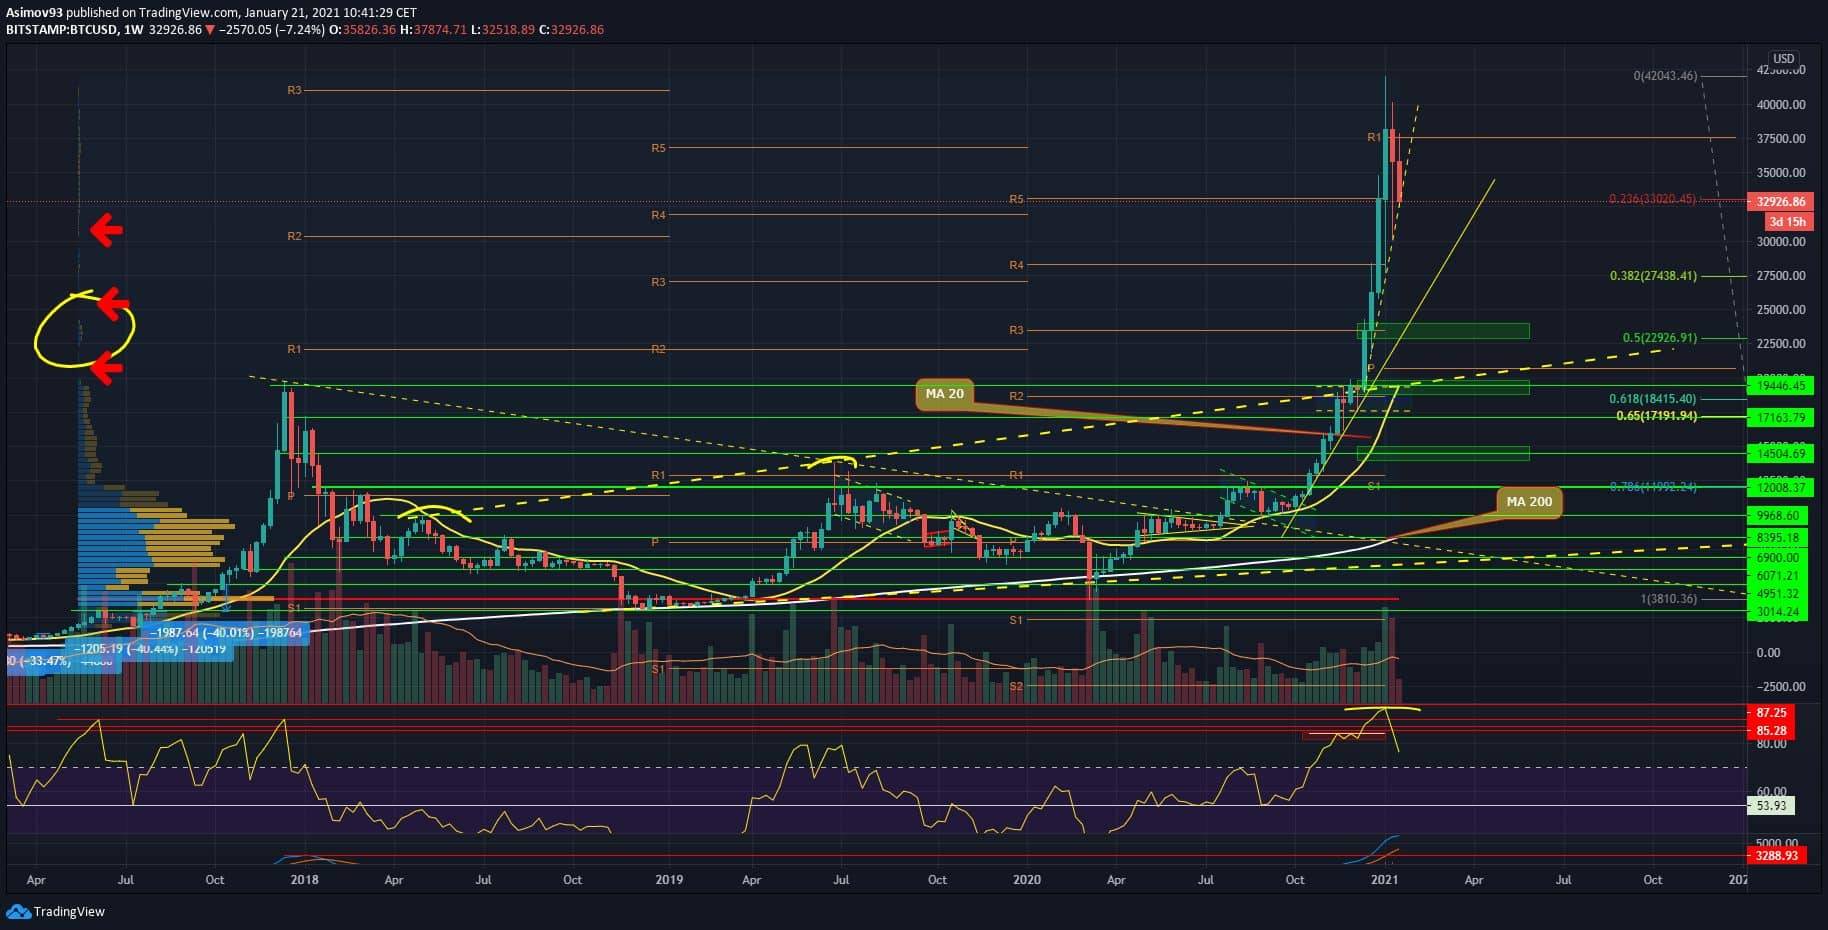Click the 87.25 red RSI level label
Image resolution: width=1828 pixels, height=930 pixels.
point(1771,713)
